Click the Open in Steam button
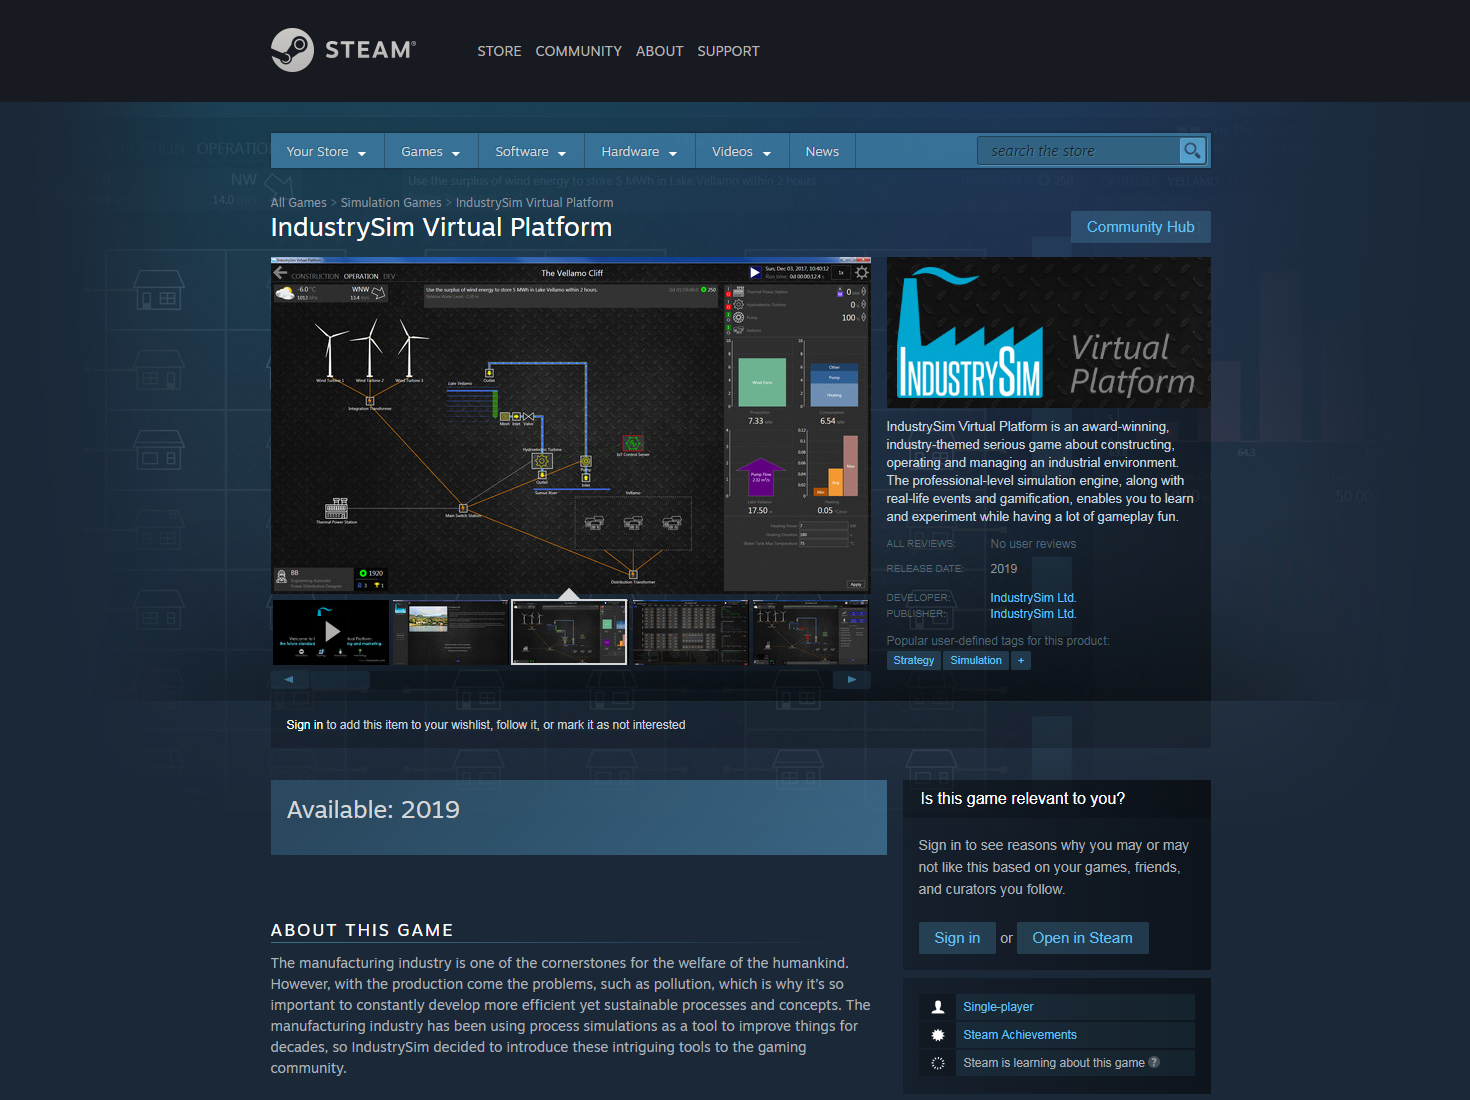1470x1100 pixels. [1082, 938]
